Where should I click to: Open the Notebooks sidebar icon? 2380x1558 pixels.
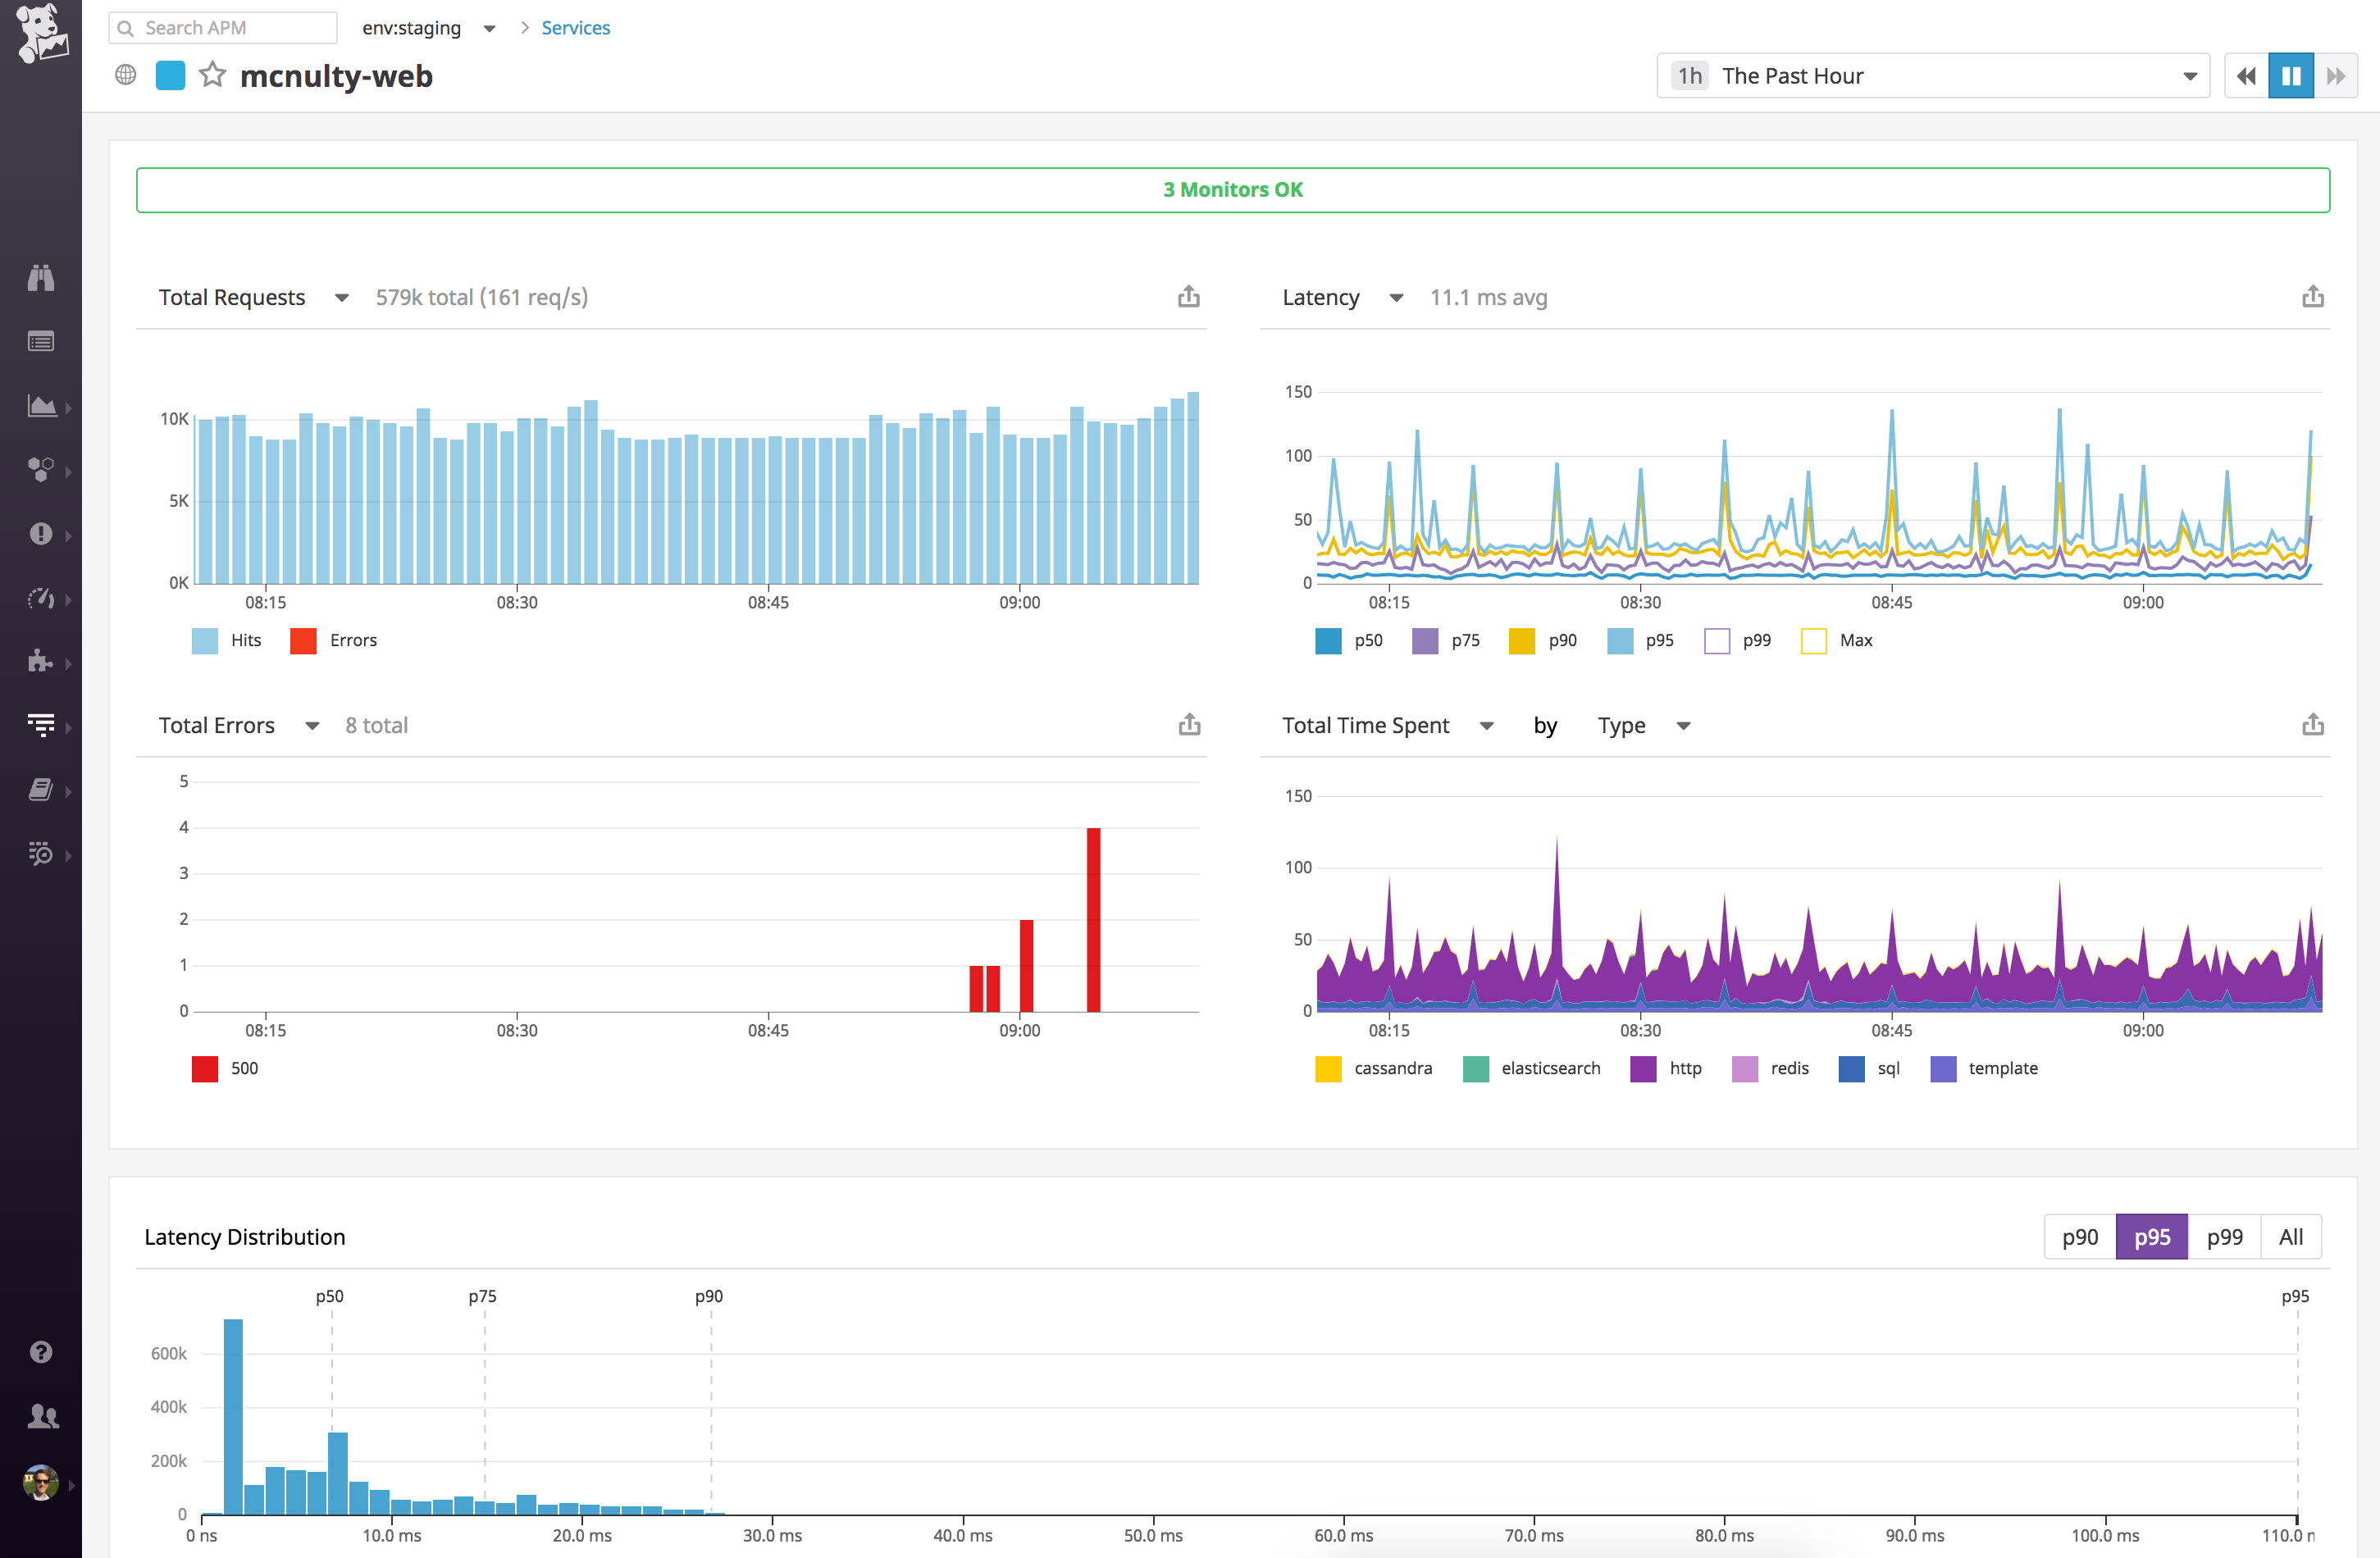(40, 790)
